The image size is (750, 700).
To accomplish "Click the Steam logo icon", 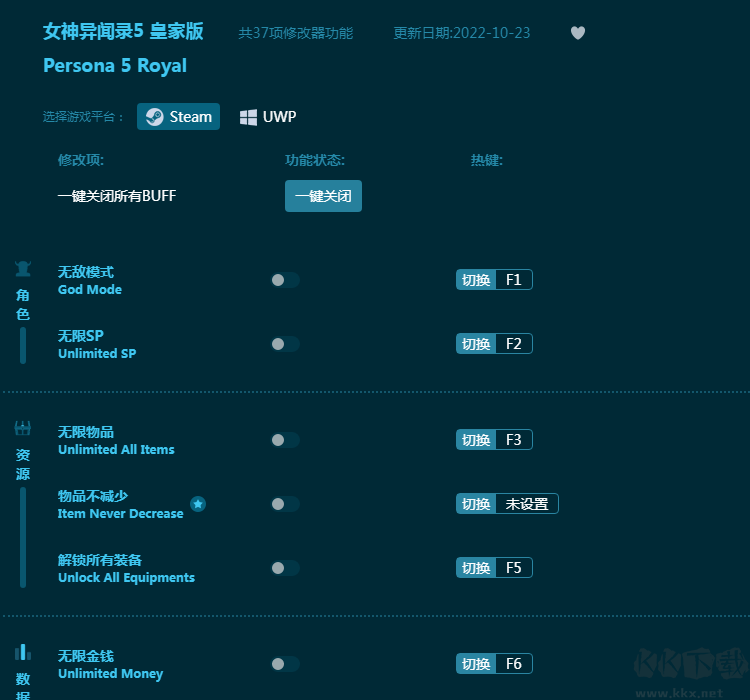I will (154, 117).
